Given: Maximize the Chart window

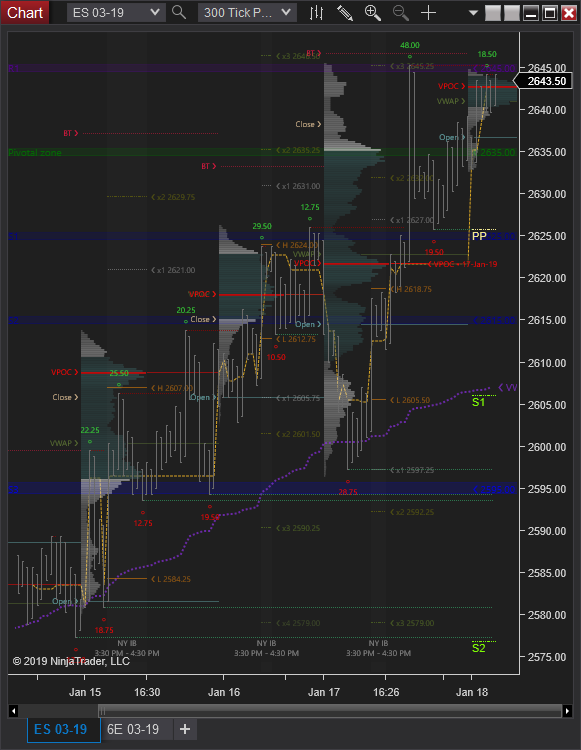Looking at the screenshot, I should point(550,13).
